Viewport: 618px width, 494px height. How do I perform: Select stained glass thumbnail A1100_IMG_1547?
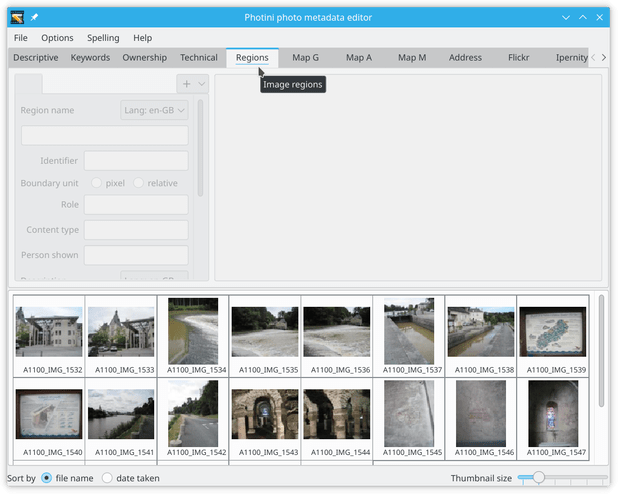click(x=553, y=418)
